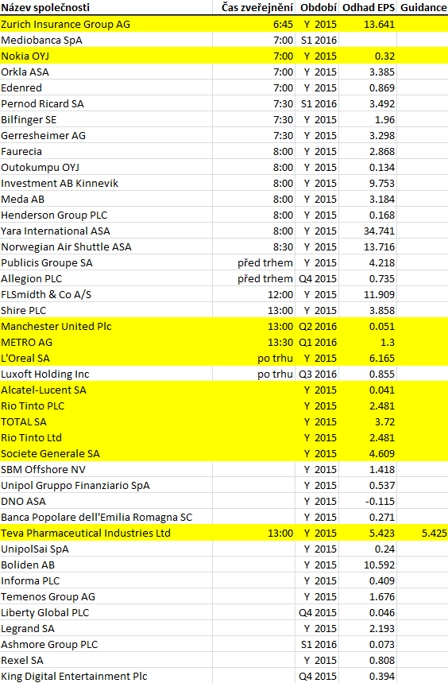The image size is (448, 683).
Task: Select the Zurich Insurance Group AG cell
Action: (106, 24)
